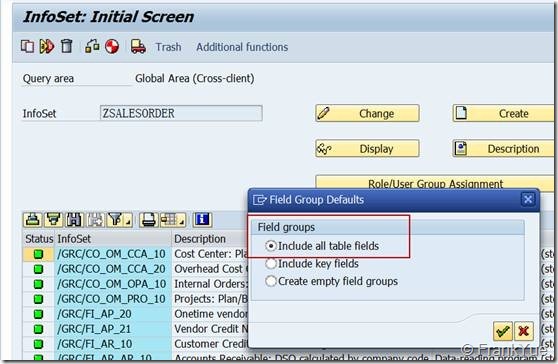This screenshot has height=364, width=558.
Task: Click the Status column header
Action: (x=39, y=239)
